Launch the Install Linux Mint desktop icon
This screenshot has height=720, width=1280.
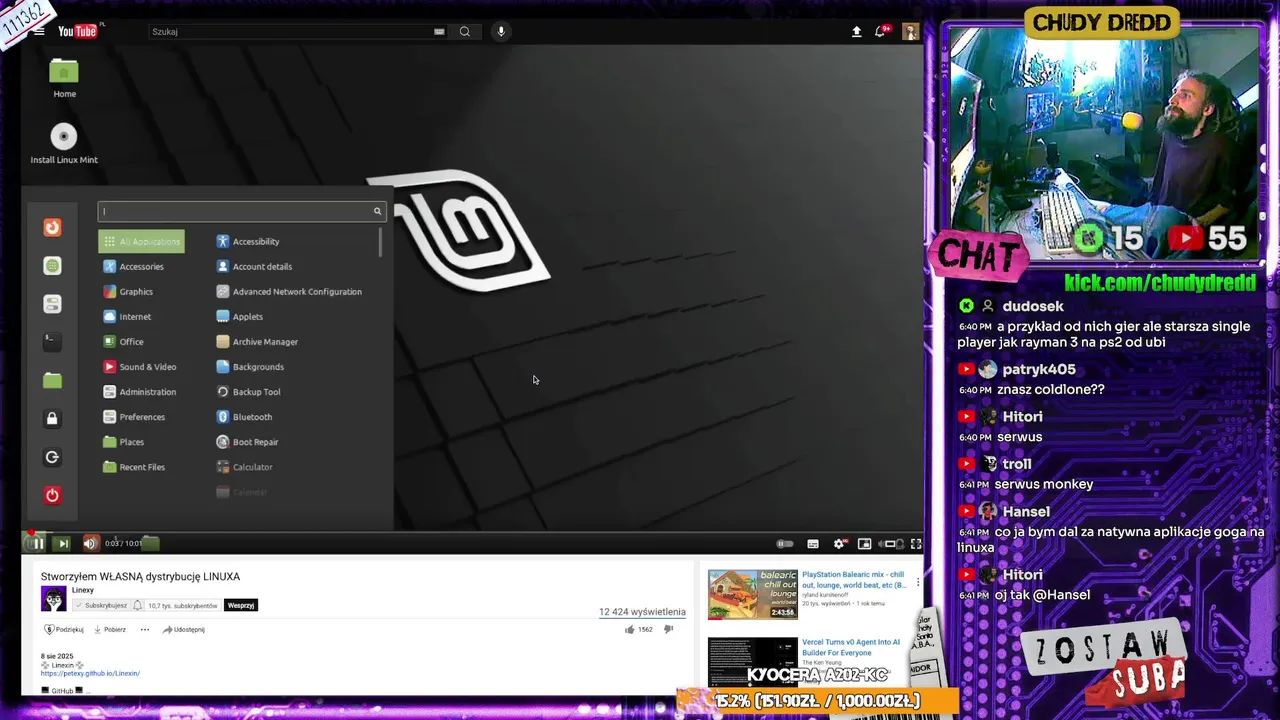point(64,143)
